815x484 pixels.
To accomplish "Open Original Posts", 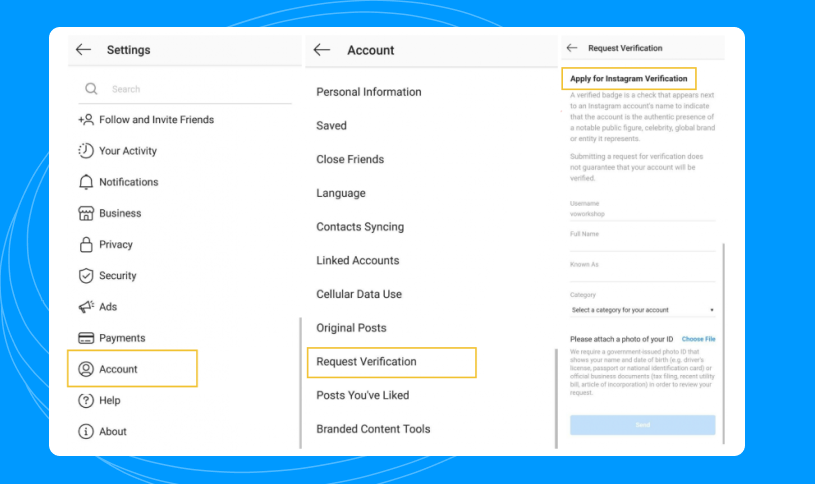I will [351, 328].
